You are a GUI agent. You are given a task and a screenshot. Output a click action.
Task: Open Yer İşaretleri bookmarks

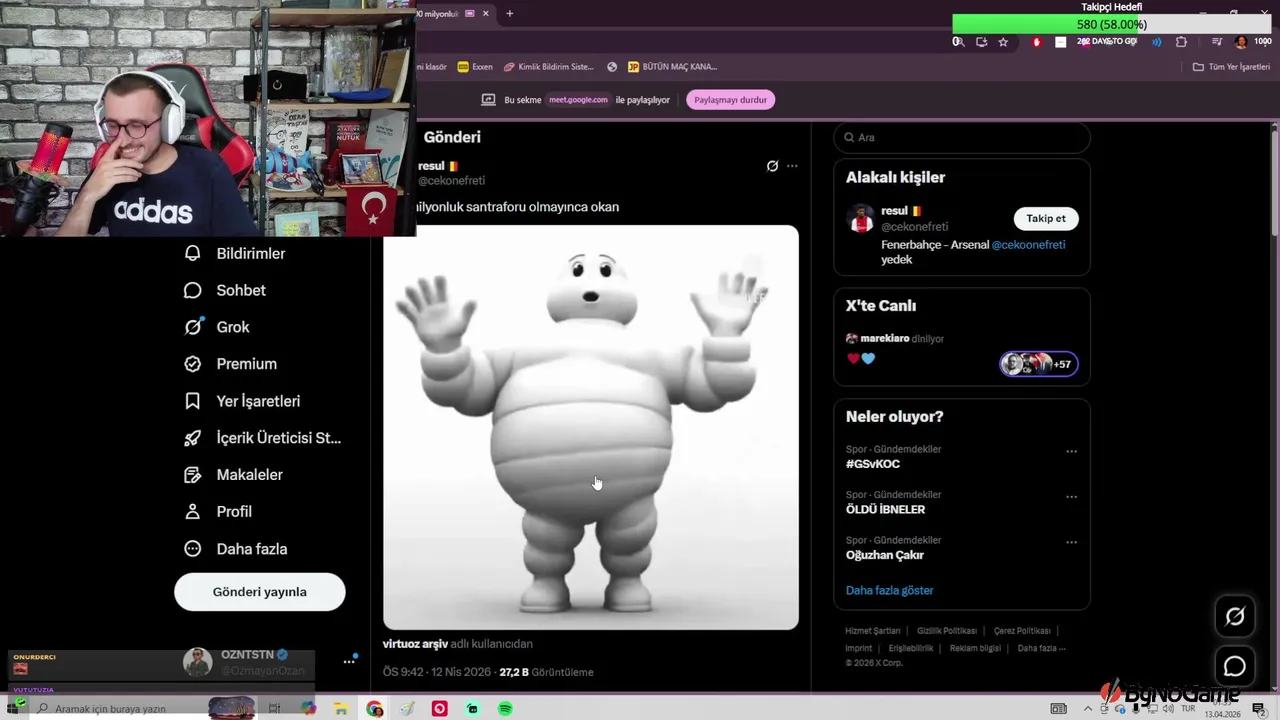point(242,401)
